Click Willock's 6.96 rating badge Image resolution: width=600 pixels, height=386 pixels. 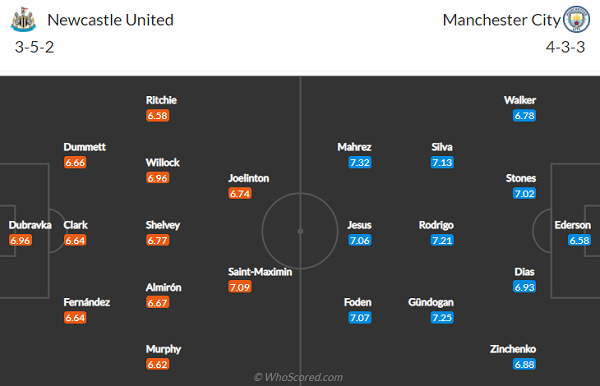[157, 178]
